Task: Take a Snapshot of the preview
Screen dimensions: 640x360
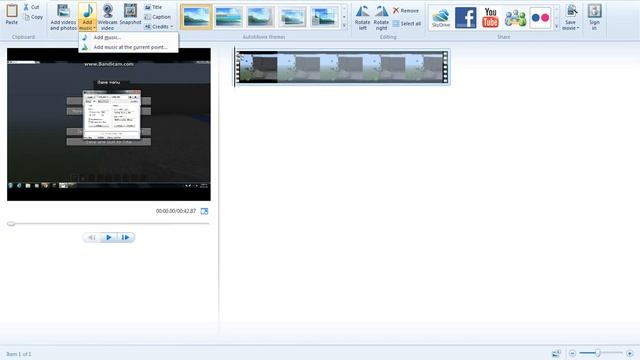Action: (130, 15)
